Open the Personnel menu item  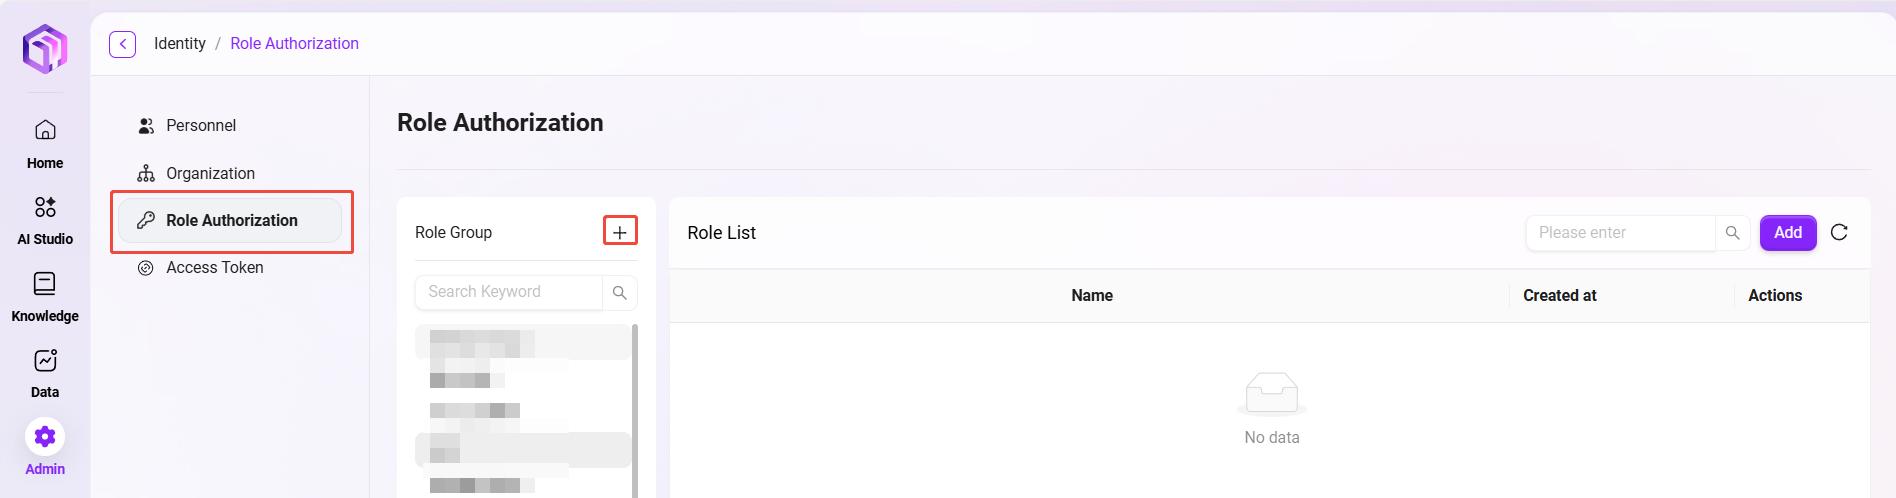coord(201,126)
